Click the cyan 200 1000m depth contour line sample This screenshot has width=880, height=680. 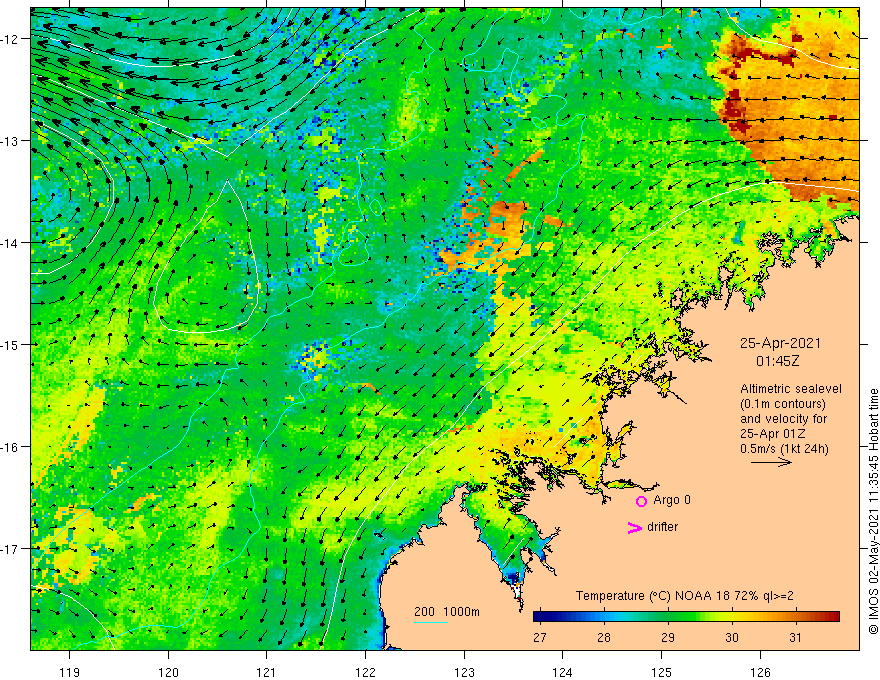430,622
